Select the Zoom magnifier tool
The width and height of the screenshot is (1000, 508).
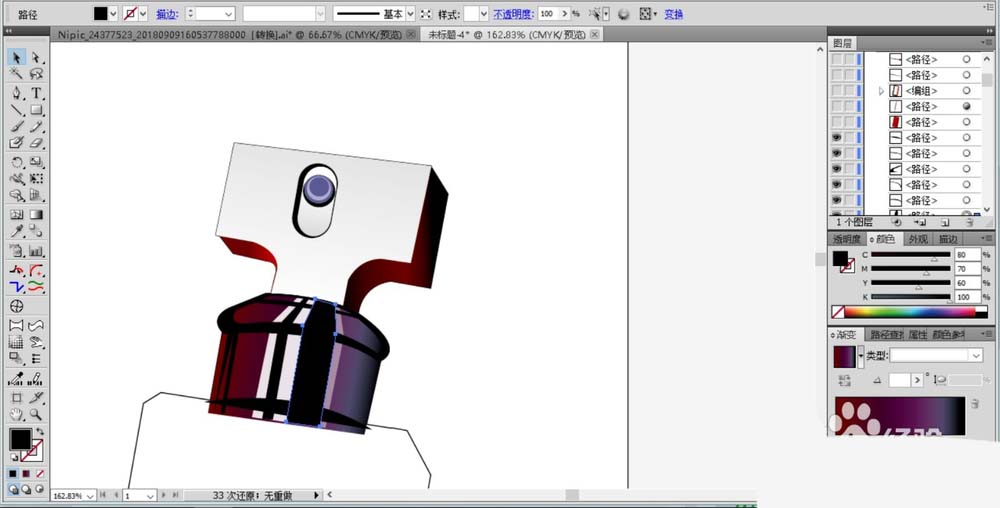(x=36, y=415)
